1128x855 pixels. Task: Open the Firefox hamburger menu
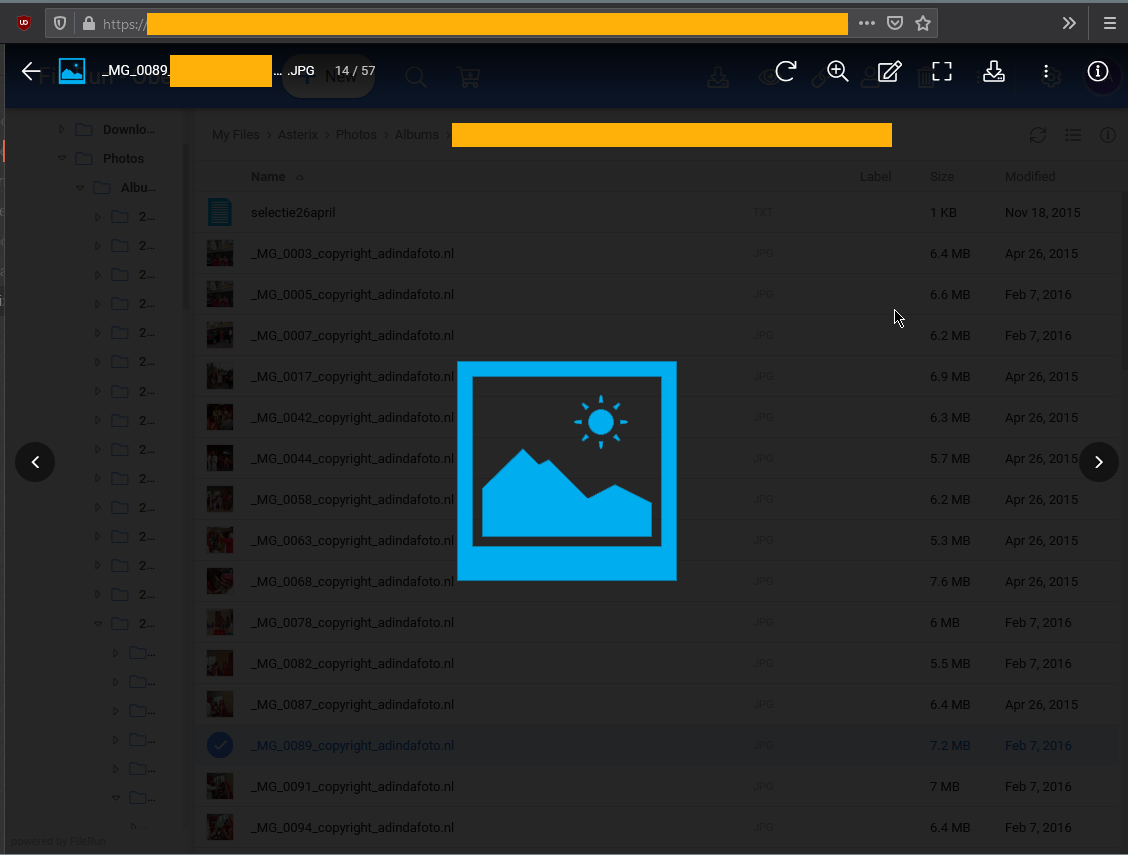pos(1109,24)
